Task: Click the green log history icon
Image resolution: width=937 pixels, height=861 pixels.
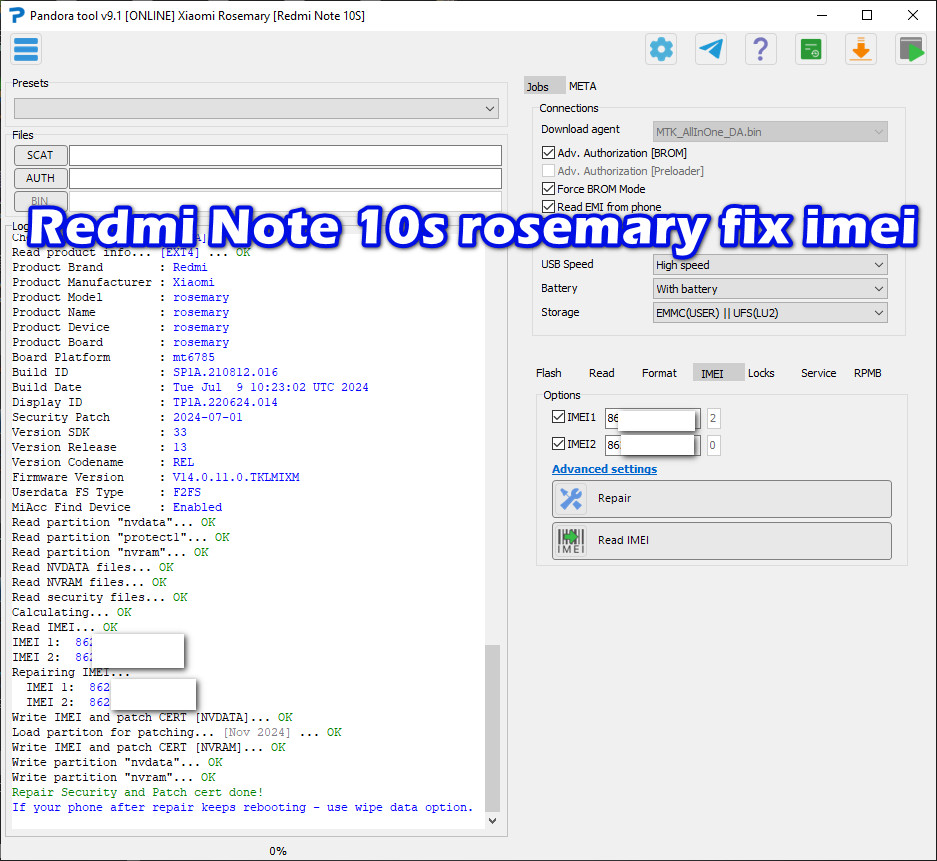Action: tap(811, 49)
